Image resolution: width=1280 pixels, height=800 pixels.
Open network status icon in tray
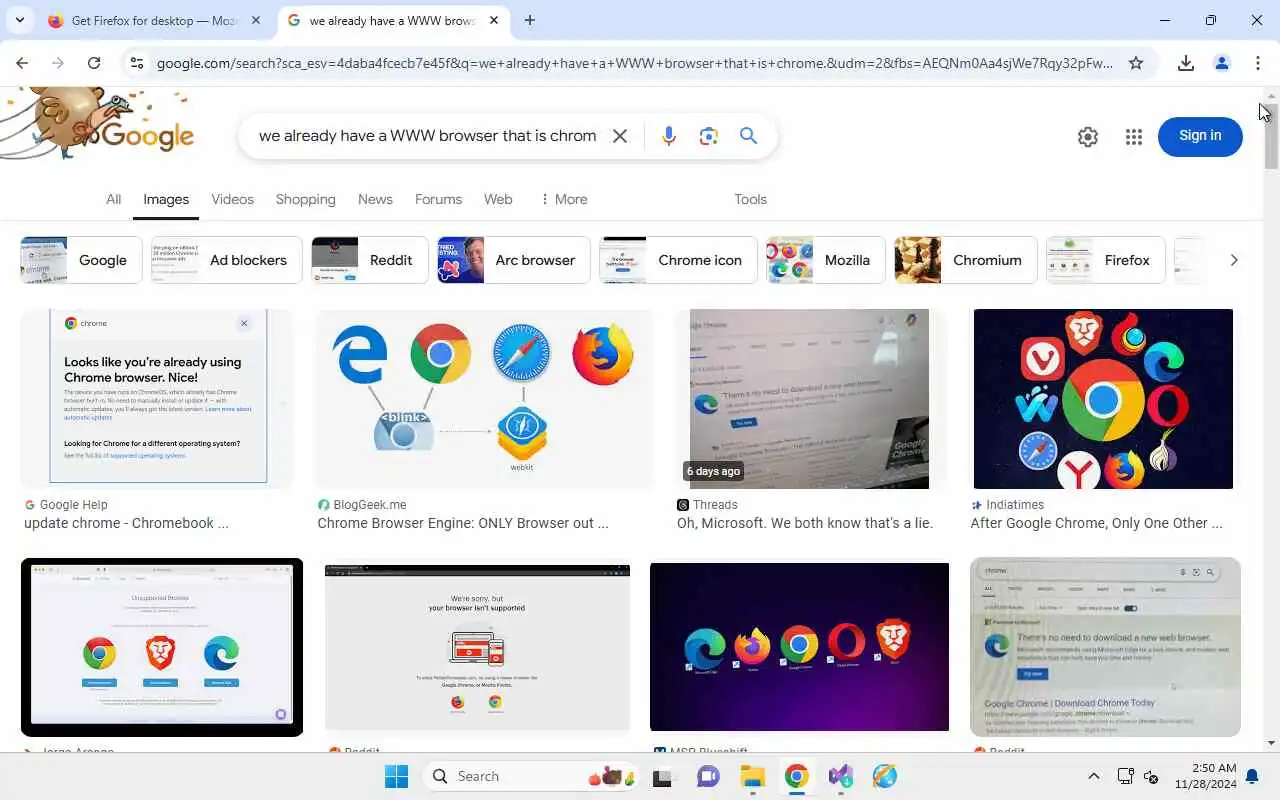pos(1125,776)
